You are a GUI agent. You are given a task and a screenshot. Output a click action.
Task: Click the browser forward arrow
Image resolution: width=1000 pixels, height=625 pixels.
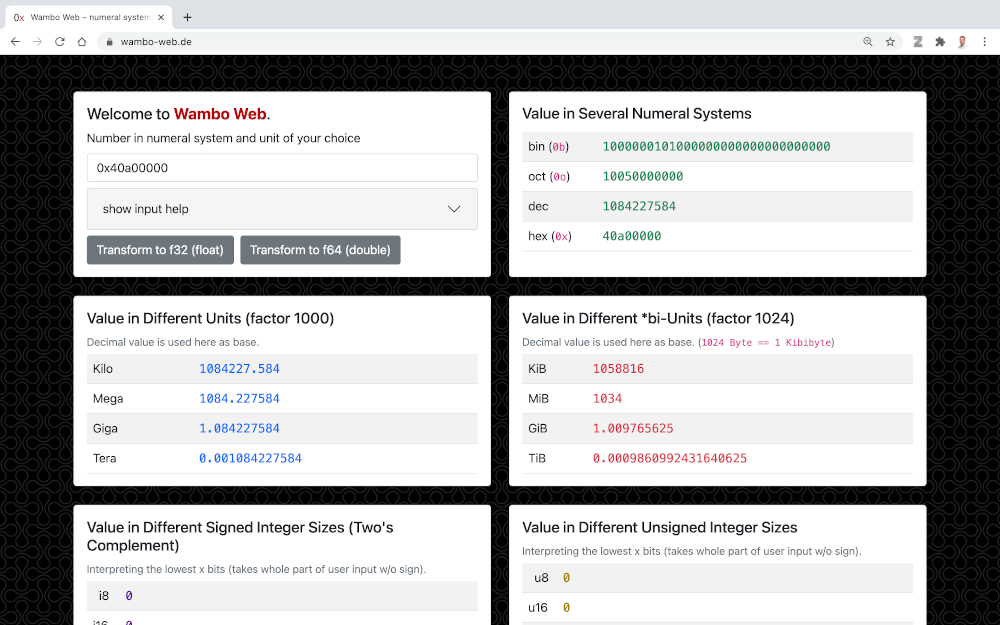38,41
